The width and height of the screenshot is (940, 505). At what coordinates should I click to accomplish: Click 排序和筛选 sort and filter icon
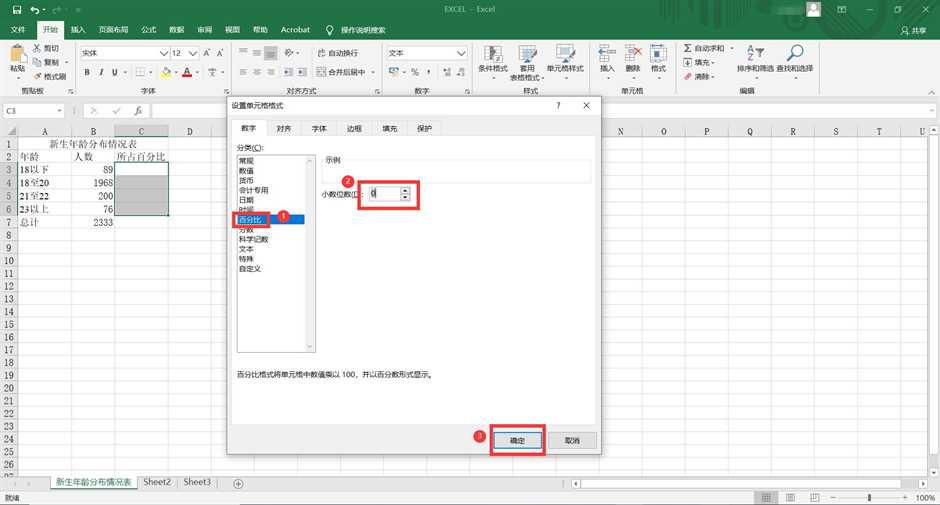tap(756, 54)
